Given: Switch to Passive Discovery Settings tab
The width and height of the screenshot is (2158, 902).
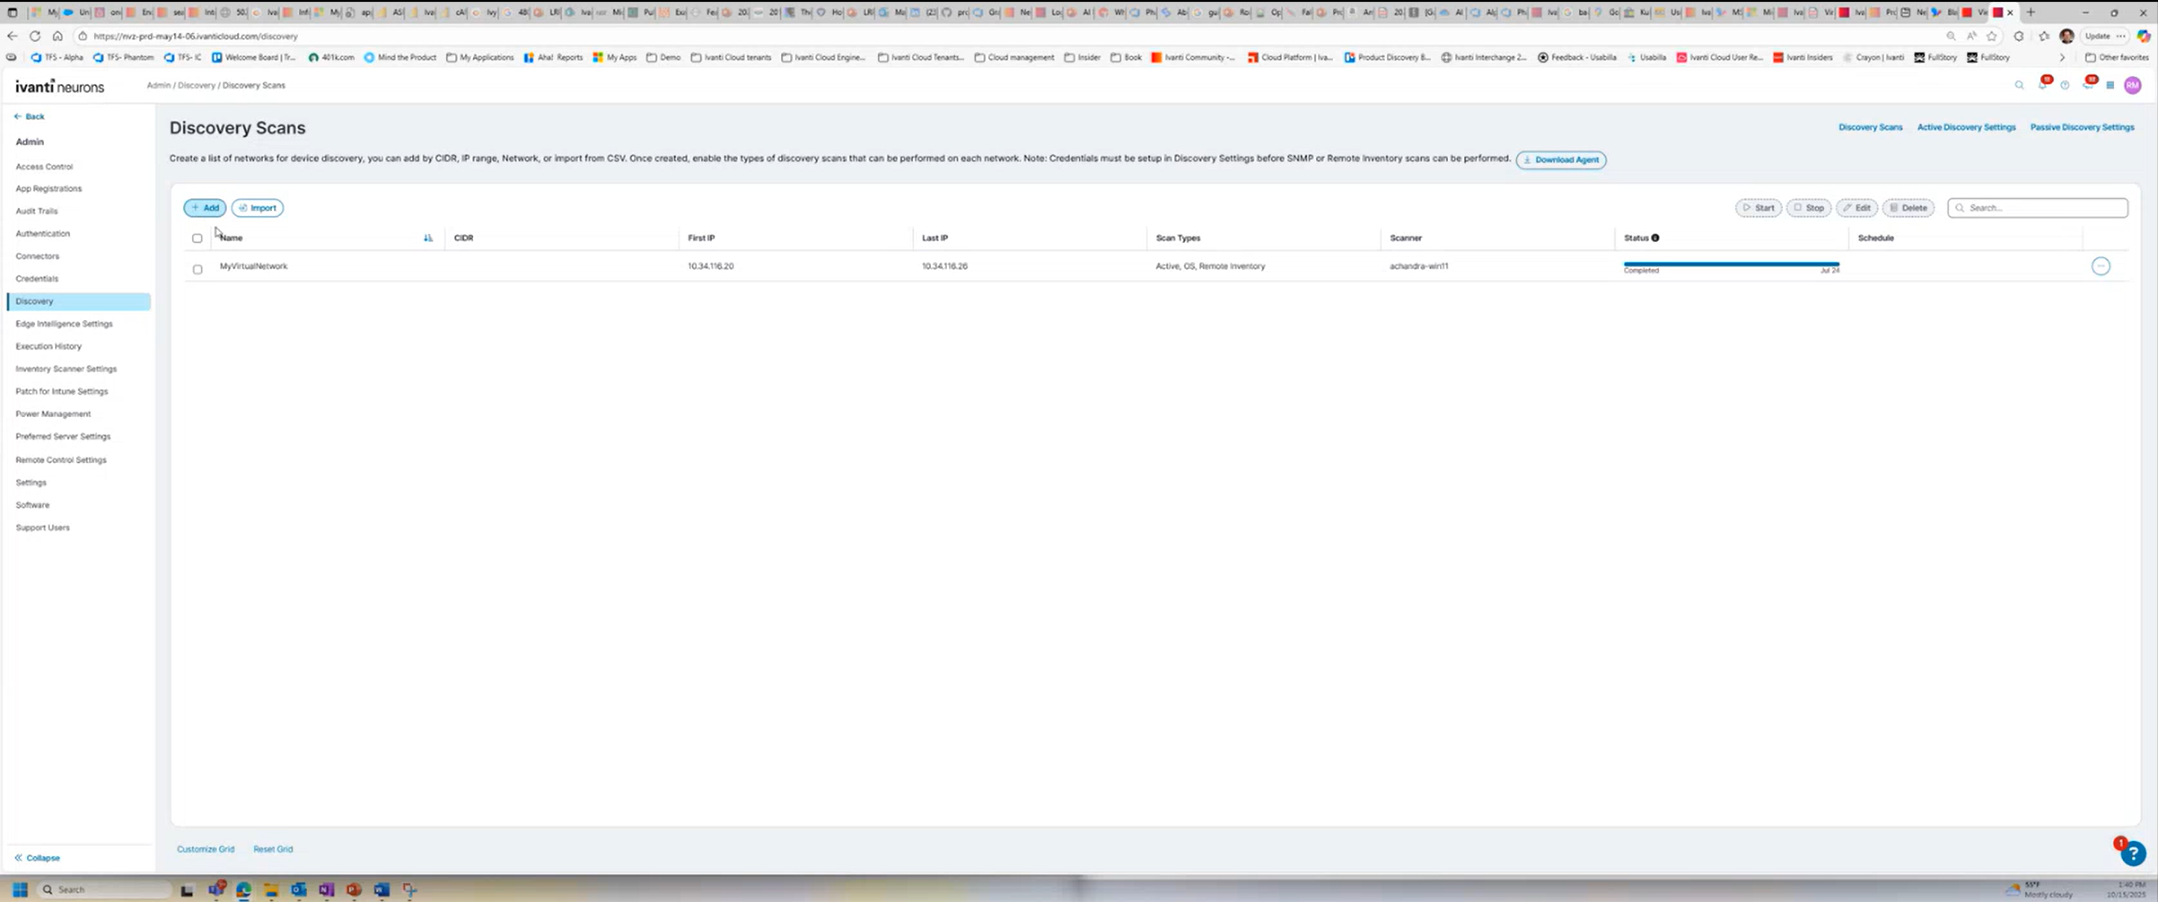Looking at the screenshot, I should (x=2082, y=127).
